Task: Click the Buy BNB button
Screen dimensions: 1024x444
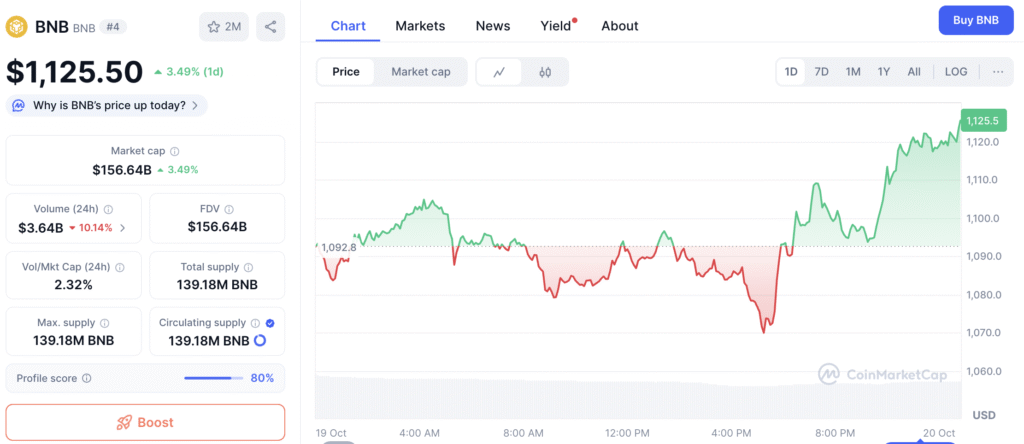Action: [975, 20]
